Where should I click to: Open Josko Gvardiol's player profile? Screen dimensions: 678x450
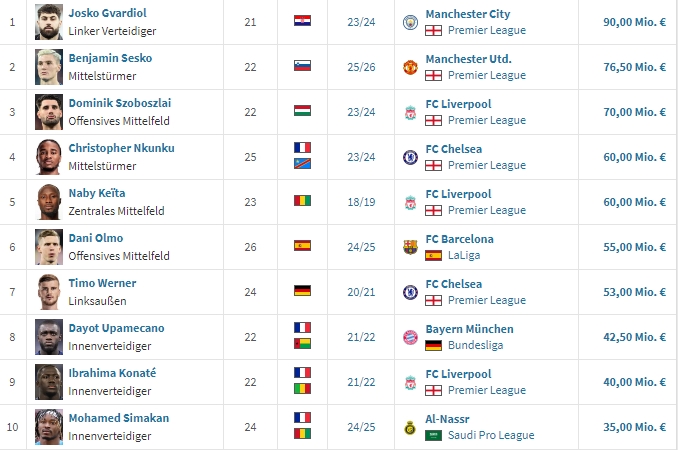[109, 14]
